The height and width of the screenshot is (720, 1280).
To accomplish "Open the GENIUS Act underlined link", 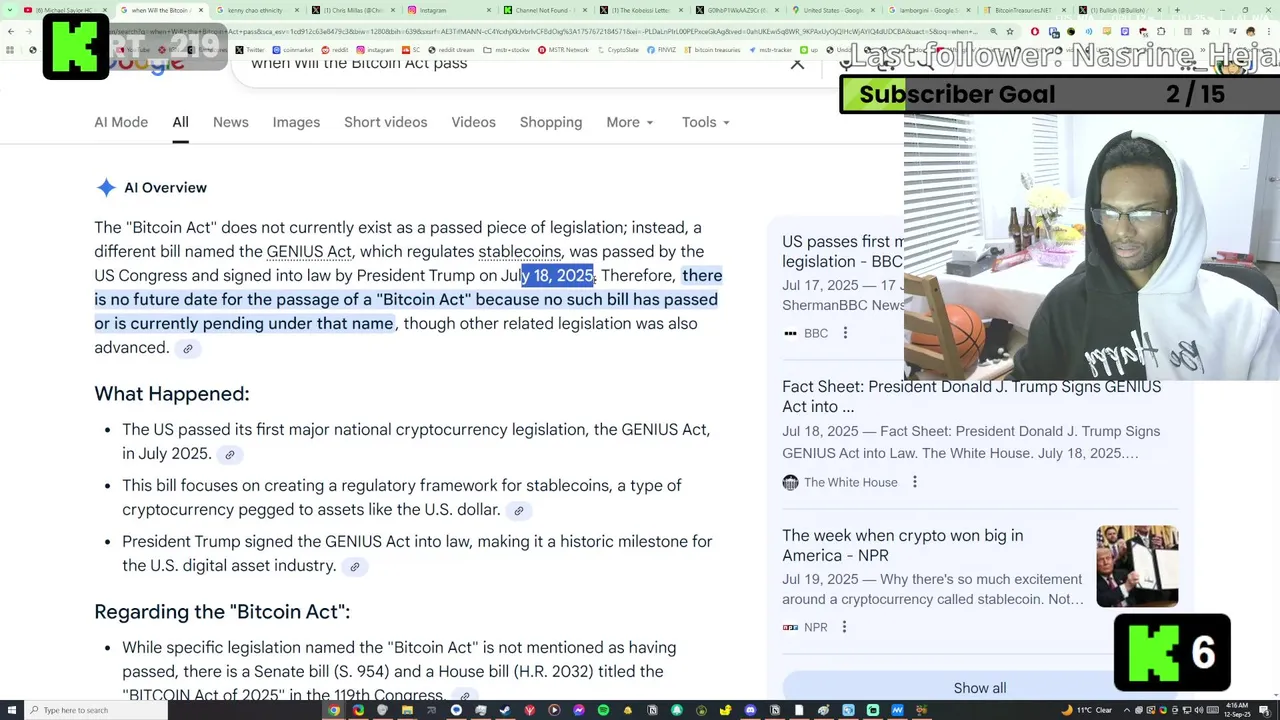I will pyautogui.click(x=309, y=252).
